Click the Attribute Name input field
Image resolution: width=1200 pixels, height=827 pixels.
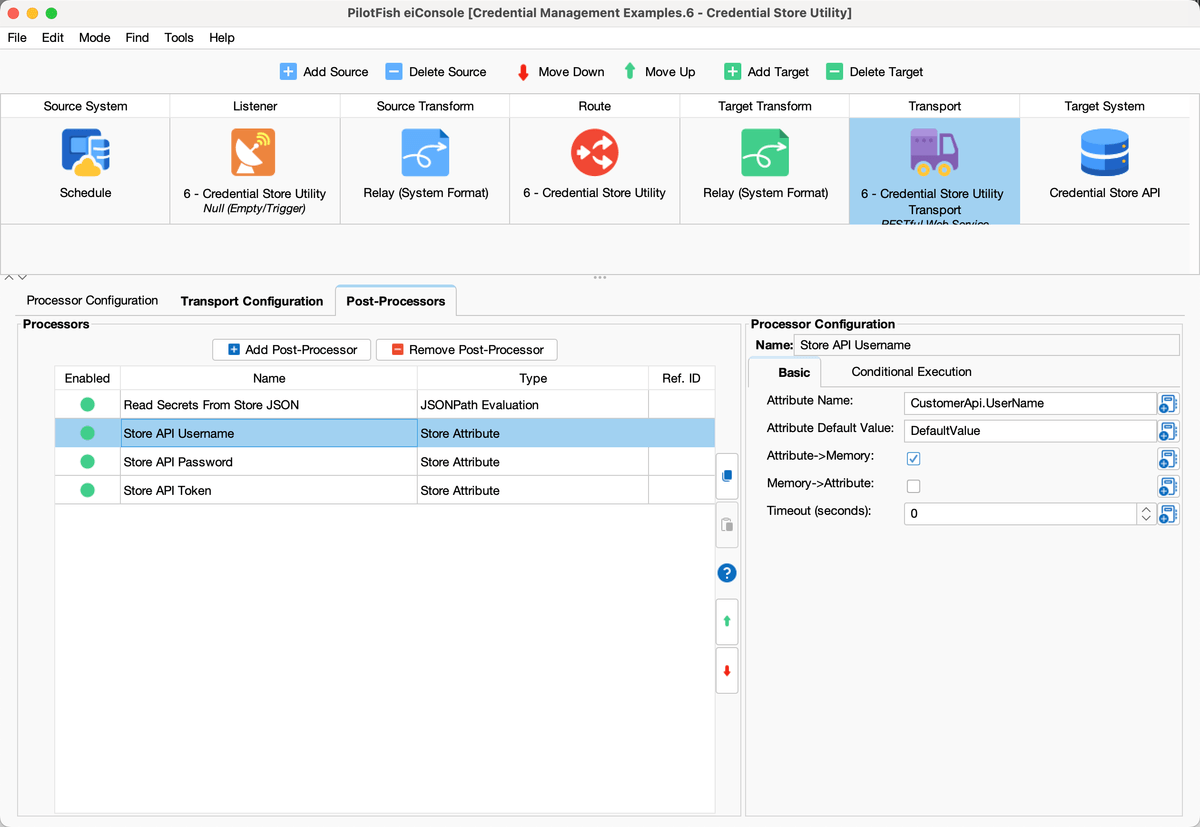pyautogui.click(x=1030, y=403)
